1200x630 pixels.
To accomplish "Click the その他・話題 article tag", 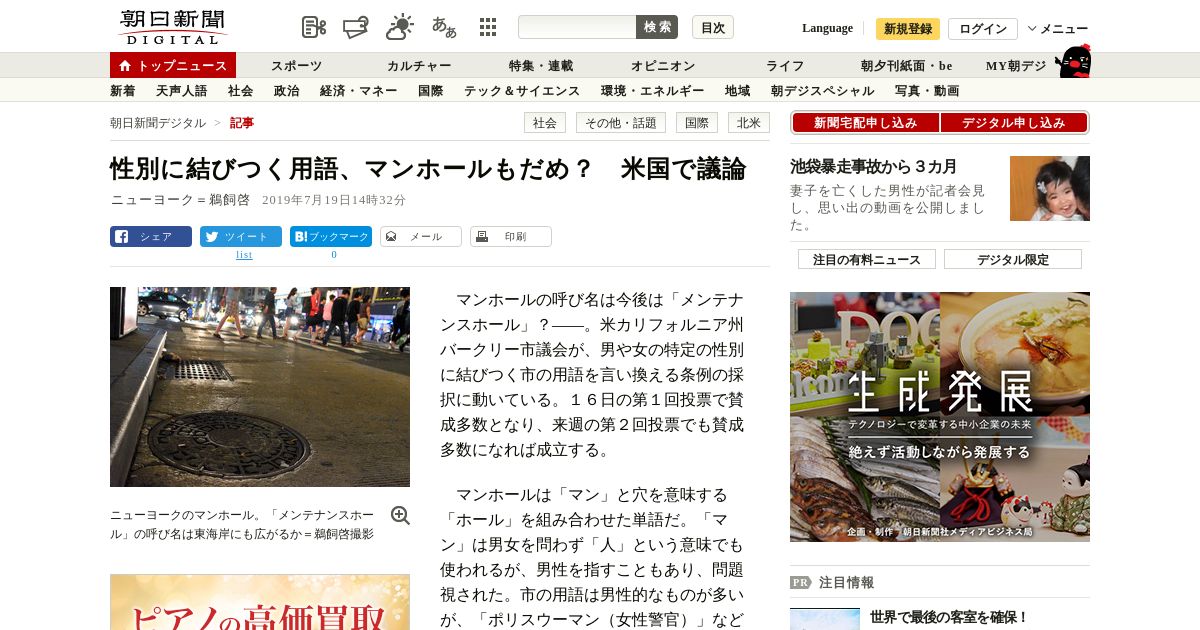I will click(621, 123).
